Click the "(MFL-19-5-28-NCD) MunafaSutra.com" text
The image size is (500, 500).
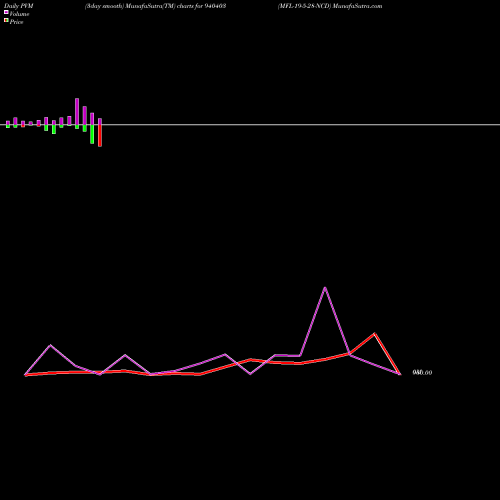(x=330, y=6)
